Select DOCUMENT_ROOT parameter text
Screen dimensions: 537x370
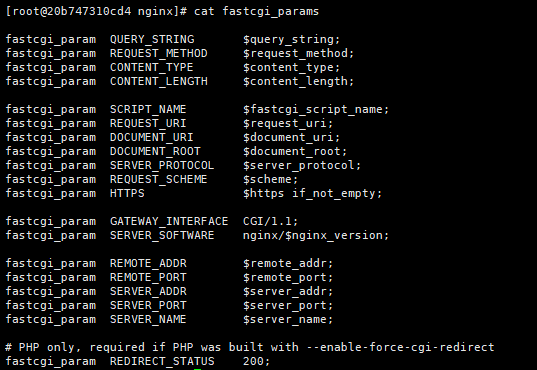point(155,151)
